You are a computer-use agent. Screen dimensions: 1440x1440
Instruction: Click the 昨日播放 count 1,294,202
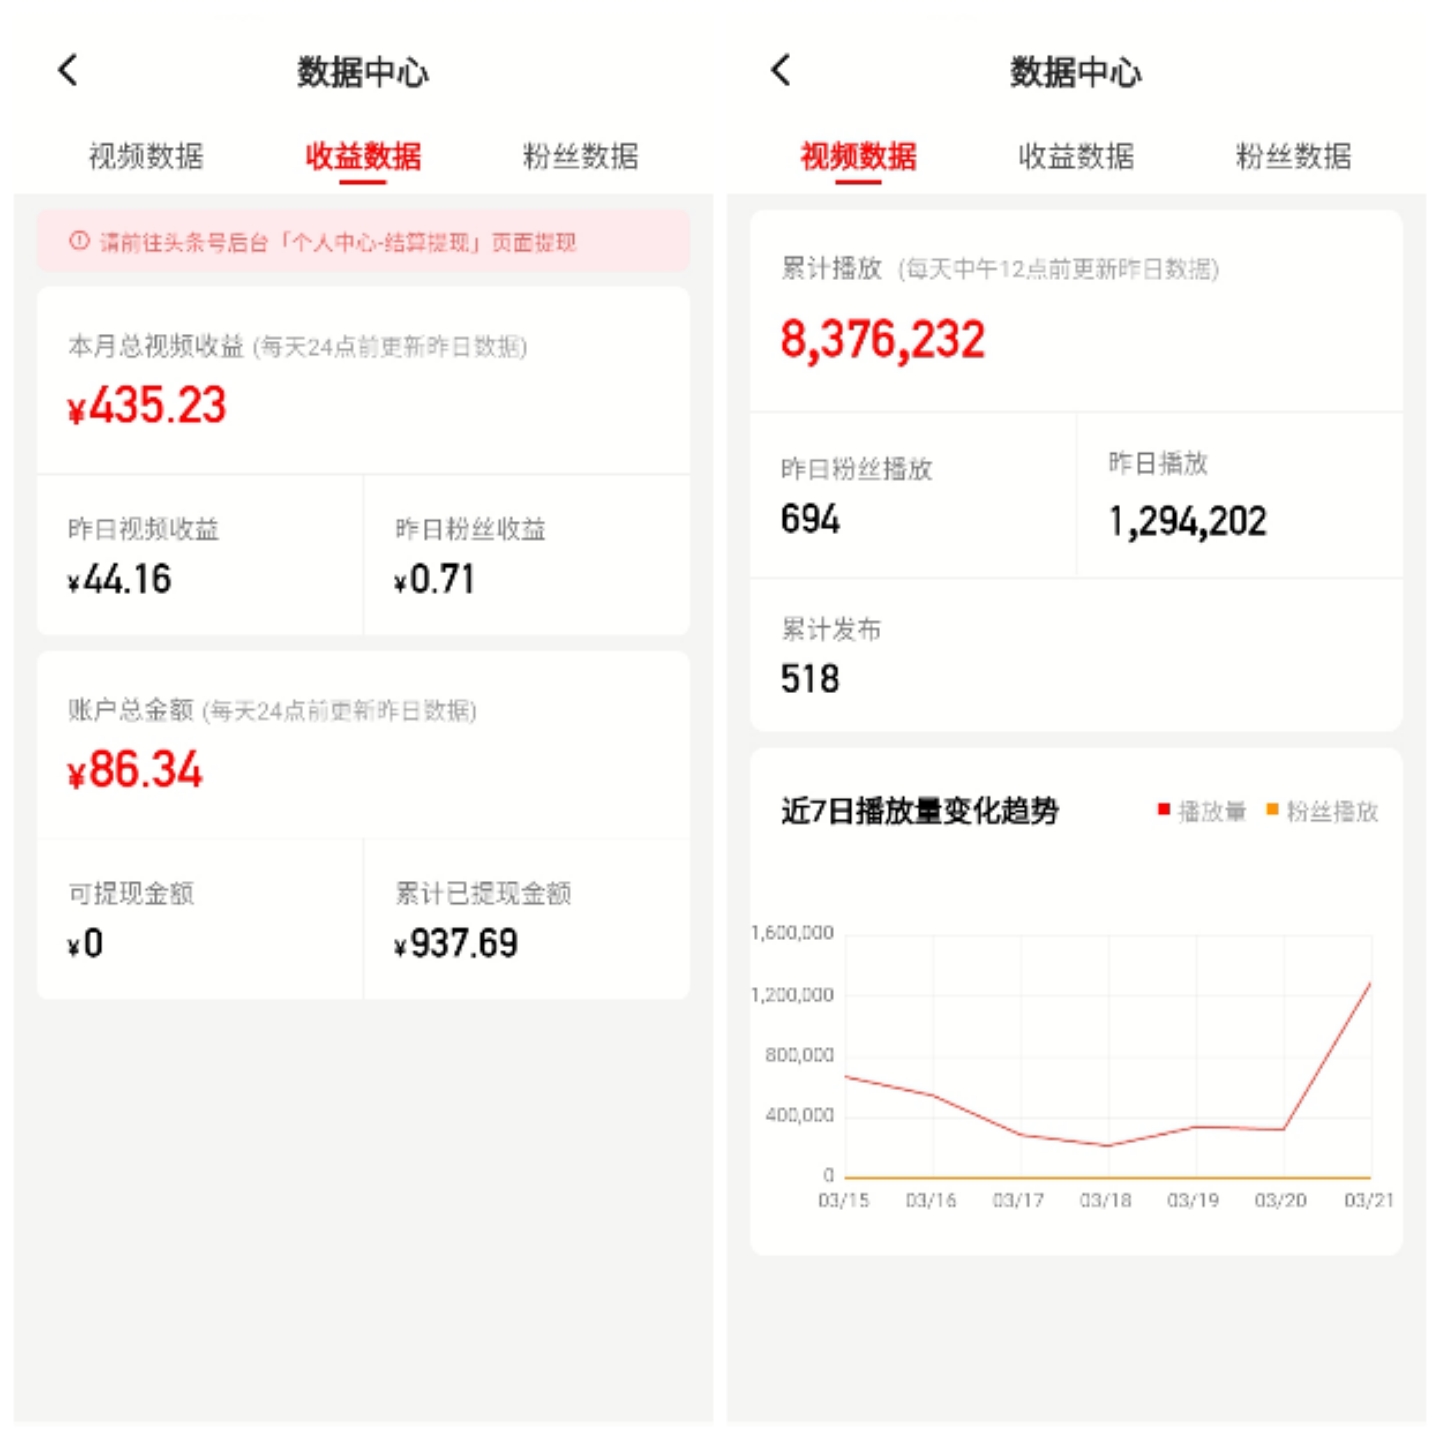point(1186,520)
